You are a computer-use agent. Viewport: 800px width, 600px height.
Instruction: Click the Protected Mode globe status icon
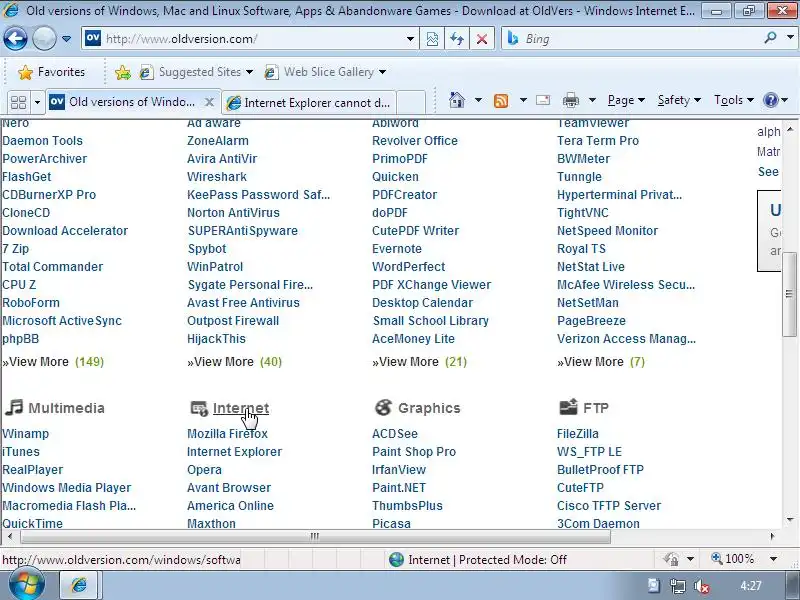[396, 560]
